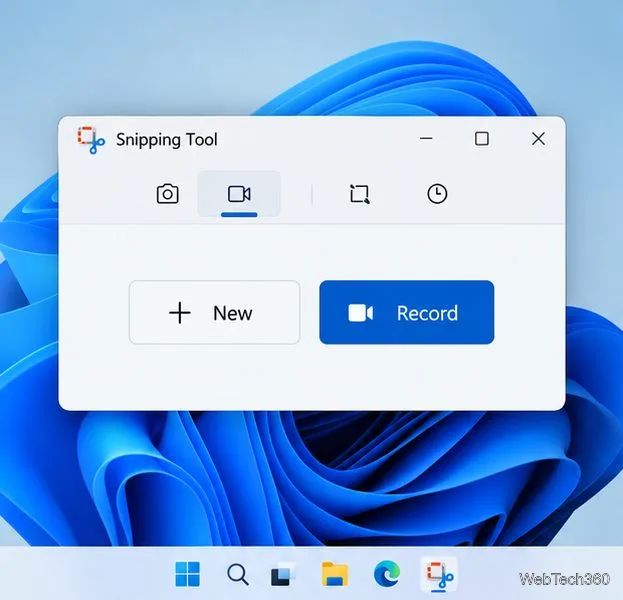Minimize the Snipping Tool window
This screenshot has width=623, height=600.
pyautogui.click(x=426, y=139)
